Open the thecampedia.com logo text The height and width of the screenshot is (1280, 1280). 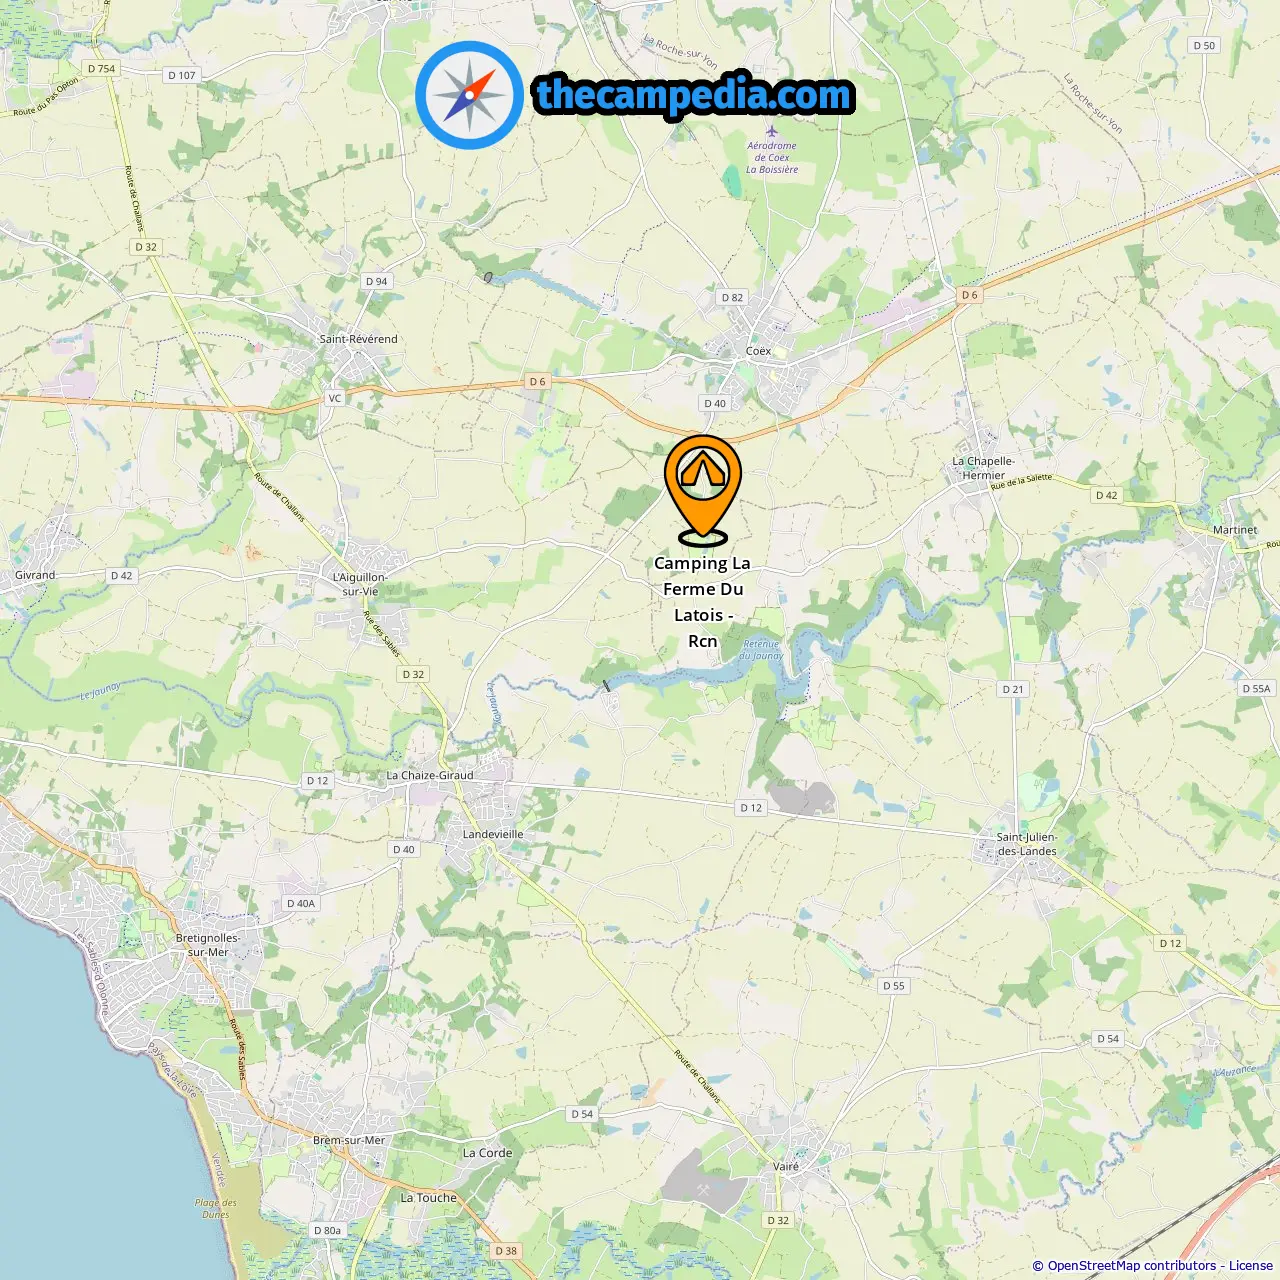pos(694,95)
